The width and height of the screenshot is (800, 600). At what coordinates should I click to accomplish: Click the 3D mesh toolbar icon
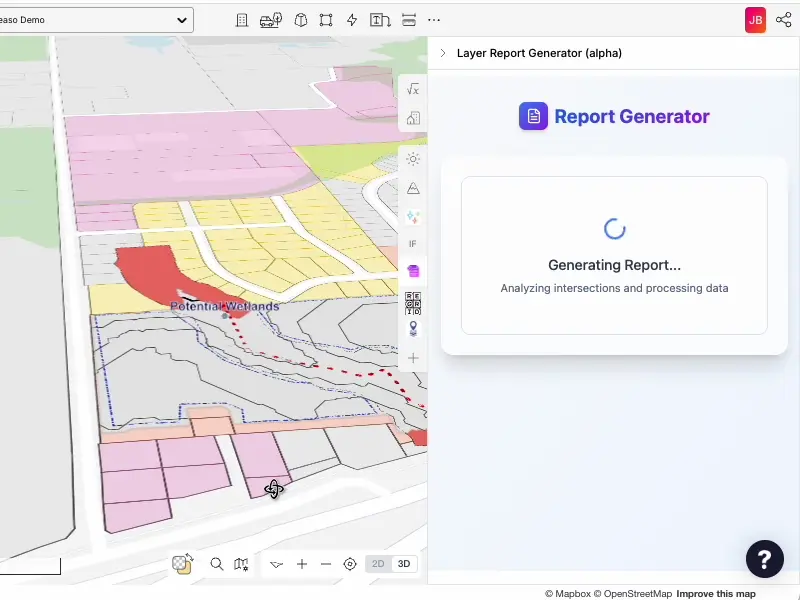click(x=301, y=19)
